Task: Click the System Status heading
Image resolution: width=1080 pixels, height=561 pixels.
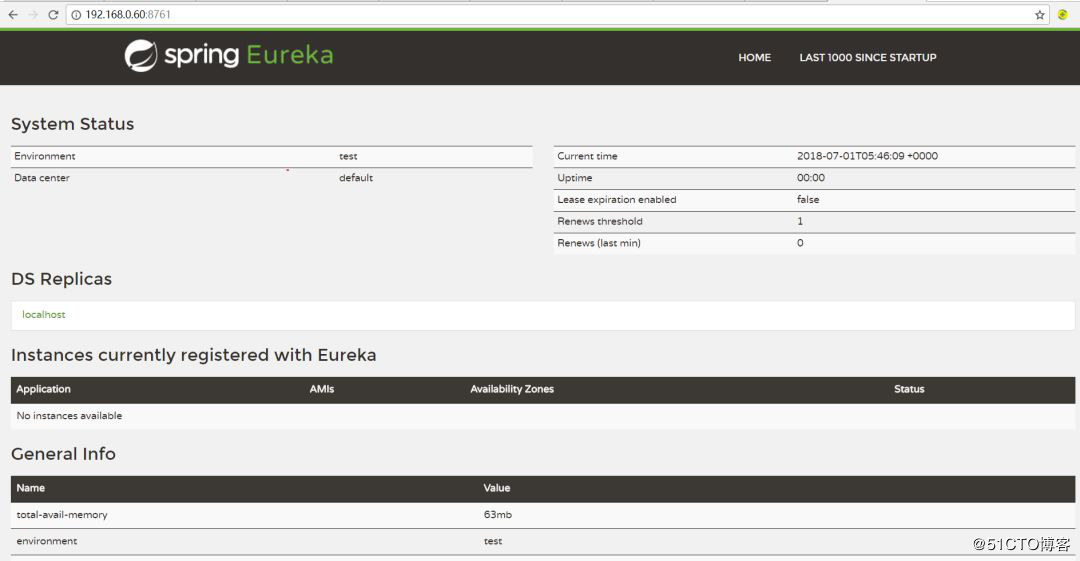Action: coord(72,124)
